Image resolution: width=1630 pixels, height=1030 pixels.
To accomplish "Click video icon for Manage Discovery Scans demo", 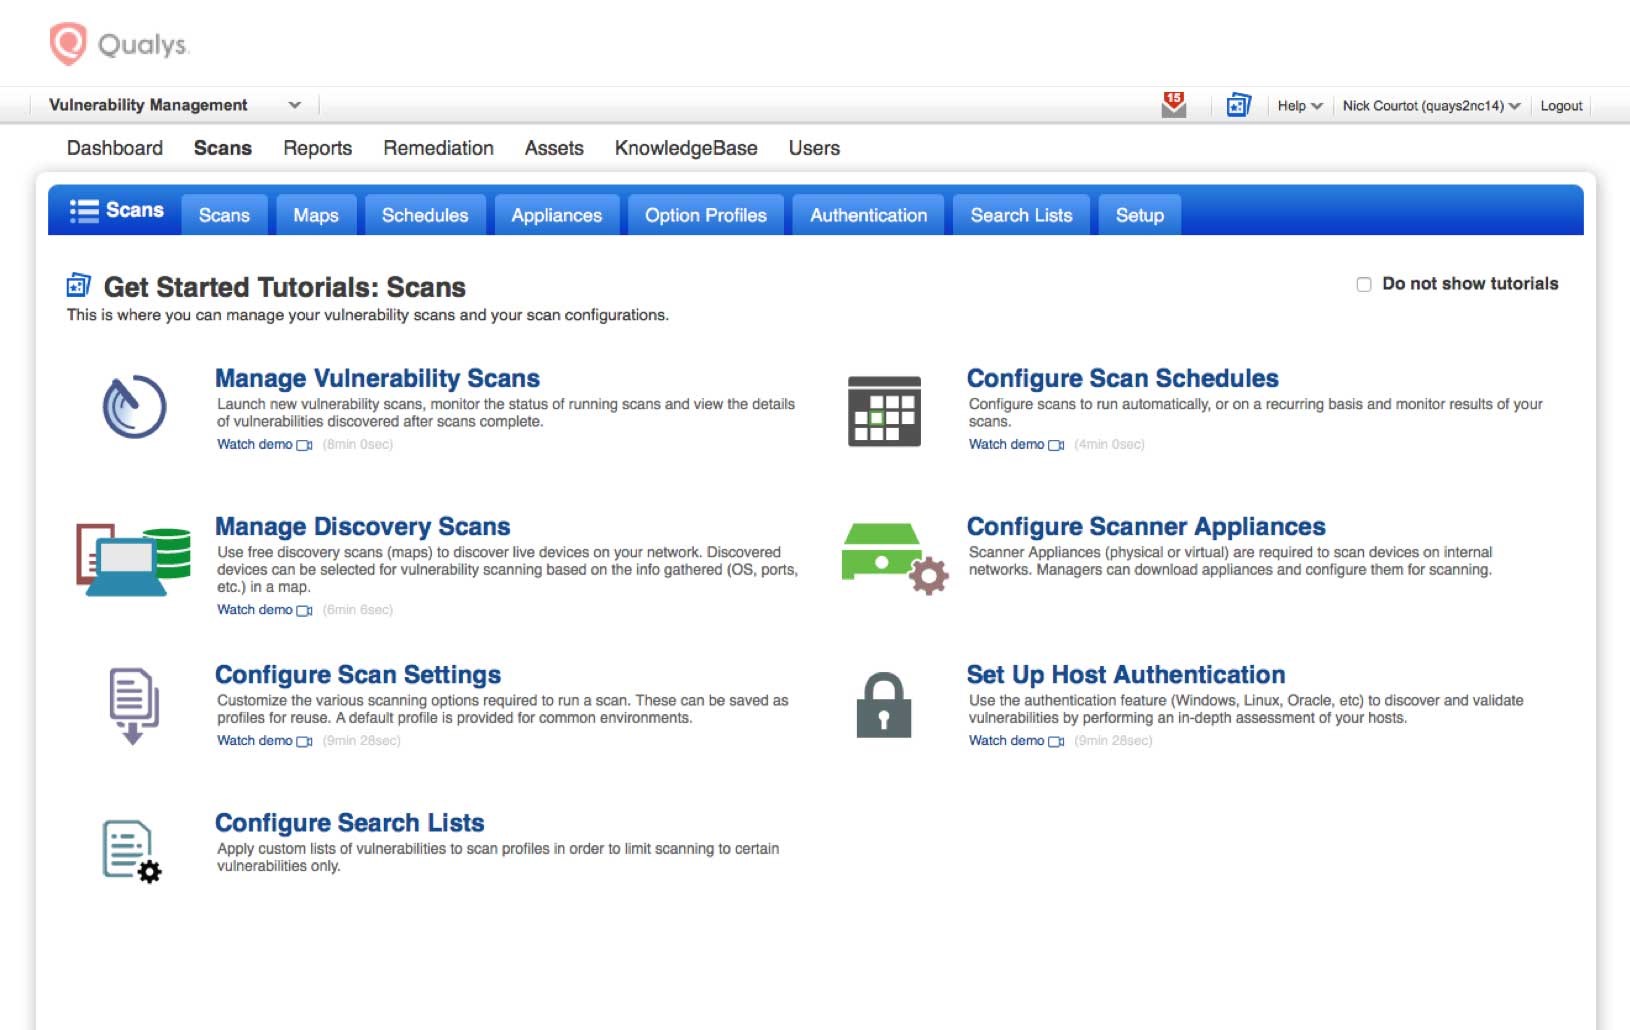I will [304, 610].
